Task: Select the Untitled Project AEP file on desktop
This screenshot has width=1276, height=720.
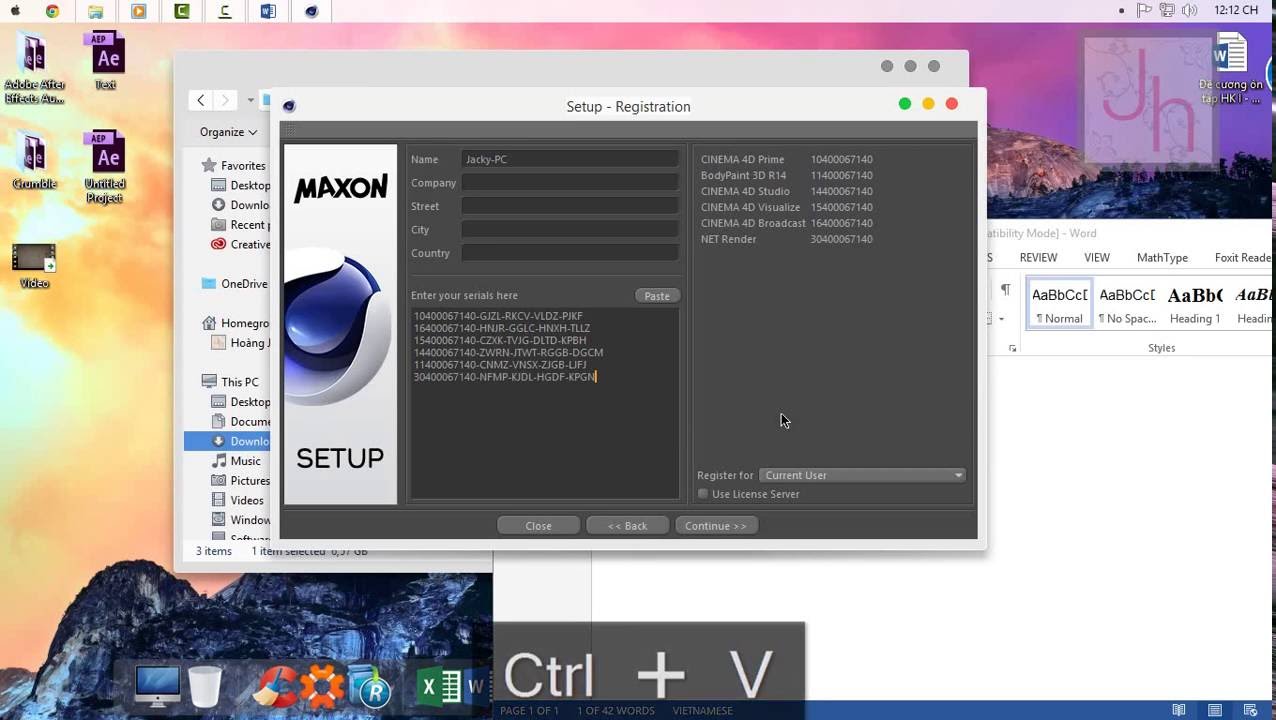Action: 105,166
